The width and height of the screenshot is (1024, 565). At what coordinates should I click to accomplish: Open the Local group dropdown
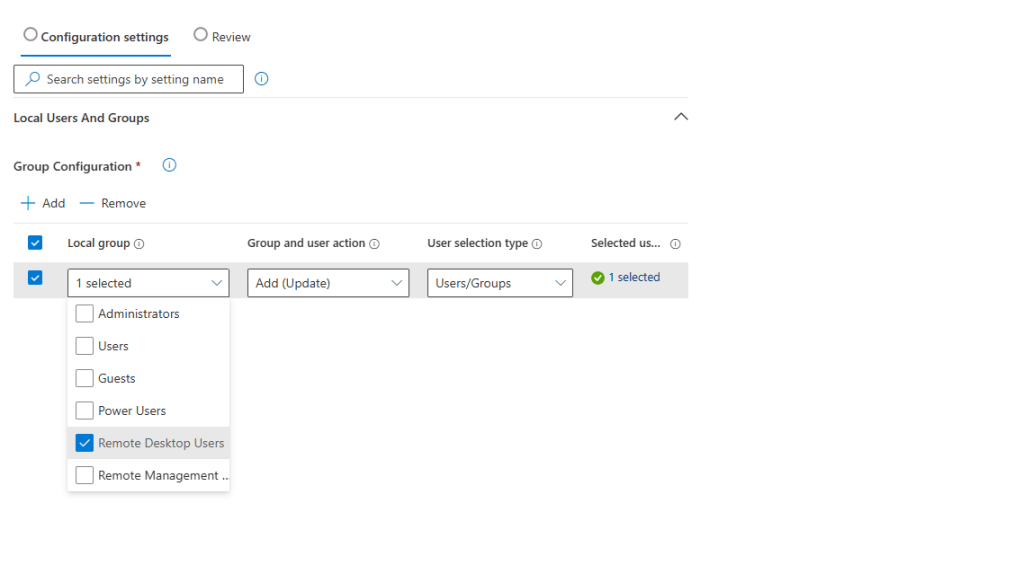(x=148, y=283)
